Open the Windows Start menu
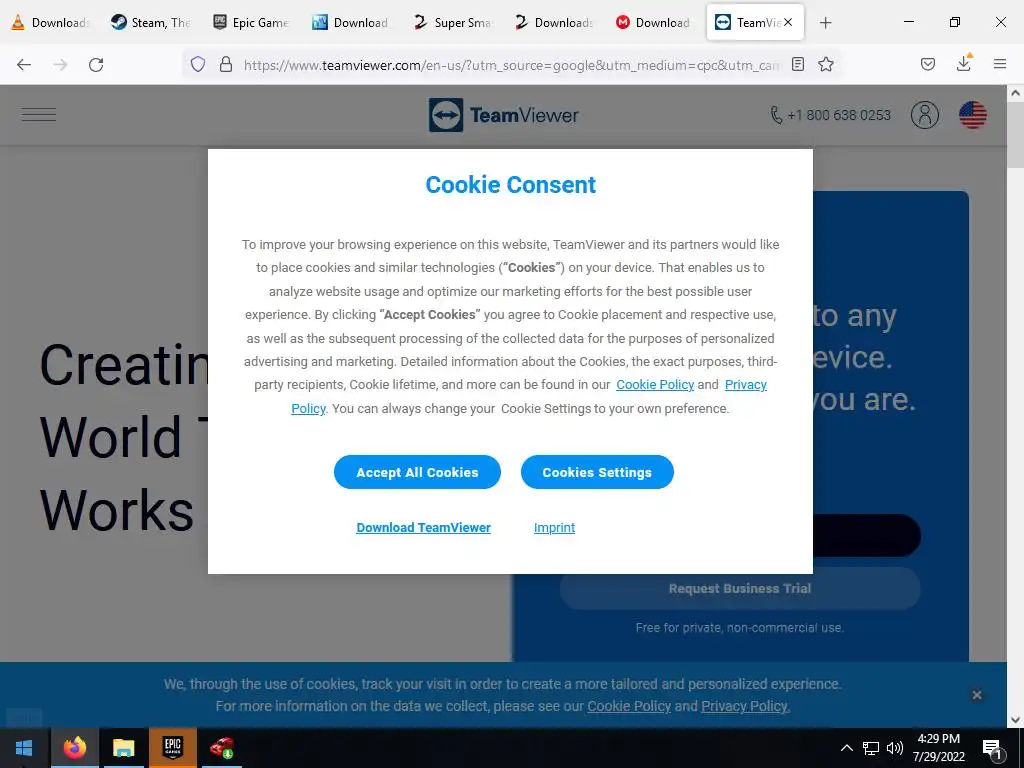 pyautogui.click(x=24, y=748)
